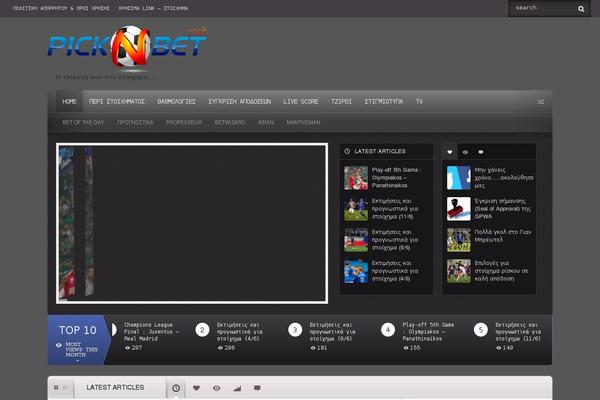
Task: Open Top 10 item 'Εκτιμήσεις και προγνωστικά (4/6)'
Action: [x=240, y=331]
